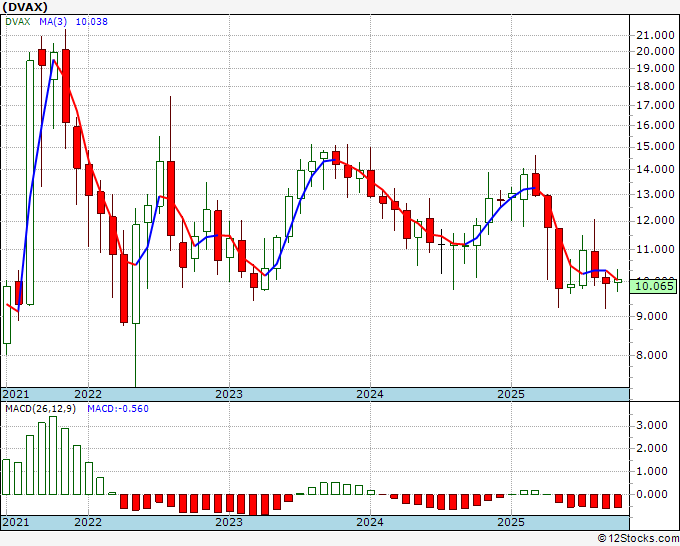Click 2022 on the price chart time axis
Image resolution: width=680 pixels, height=546 pixels.
tap(88, 394)
